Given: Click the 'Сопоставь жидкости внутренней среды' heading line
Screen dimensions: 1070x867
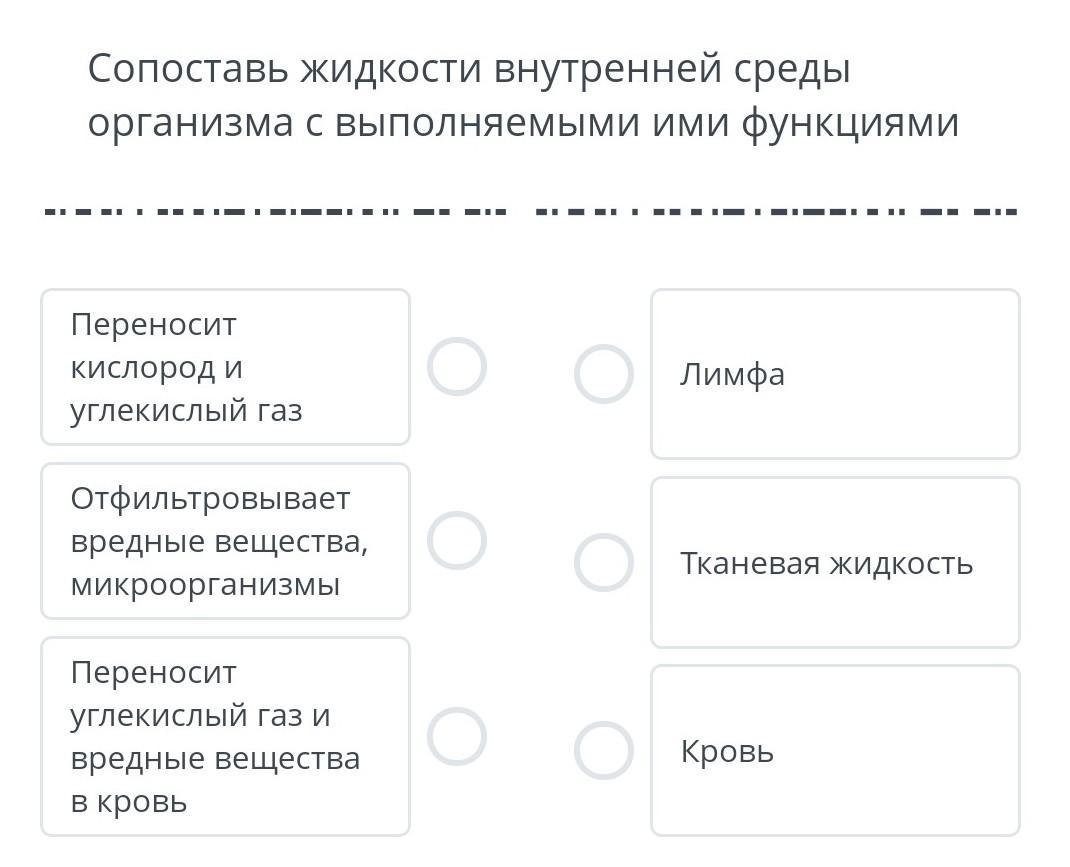Looking at the screenshot, I should click(x=469, y=69).
